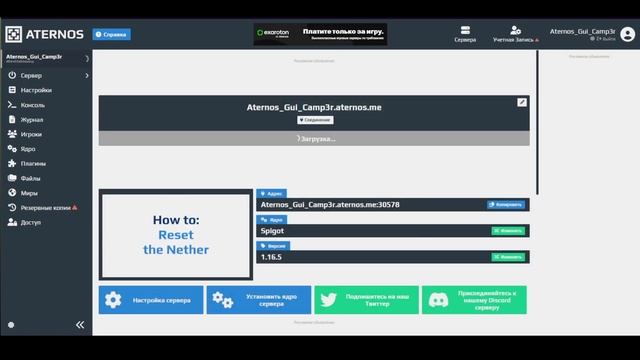Screen dimensions: 640x360
Task: Click the Резервные копии history icon
Action: [x=12, y=208]
